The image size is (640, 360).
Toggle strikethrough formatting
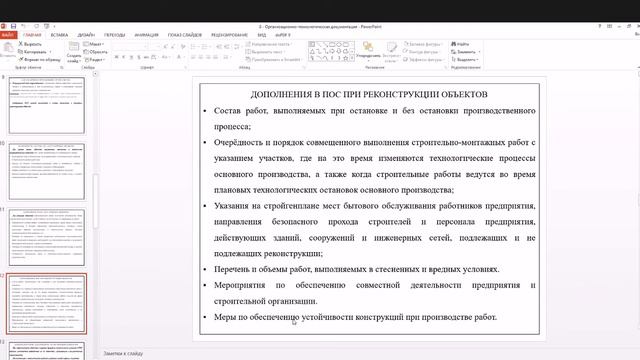(146, 57)
